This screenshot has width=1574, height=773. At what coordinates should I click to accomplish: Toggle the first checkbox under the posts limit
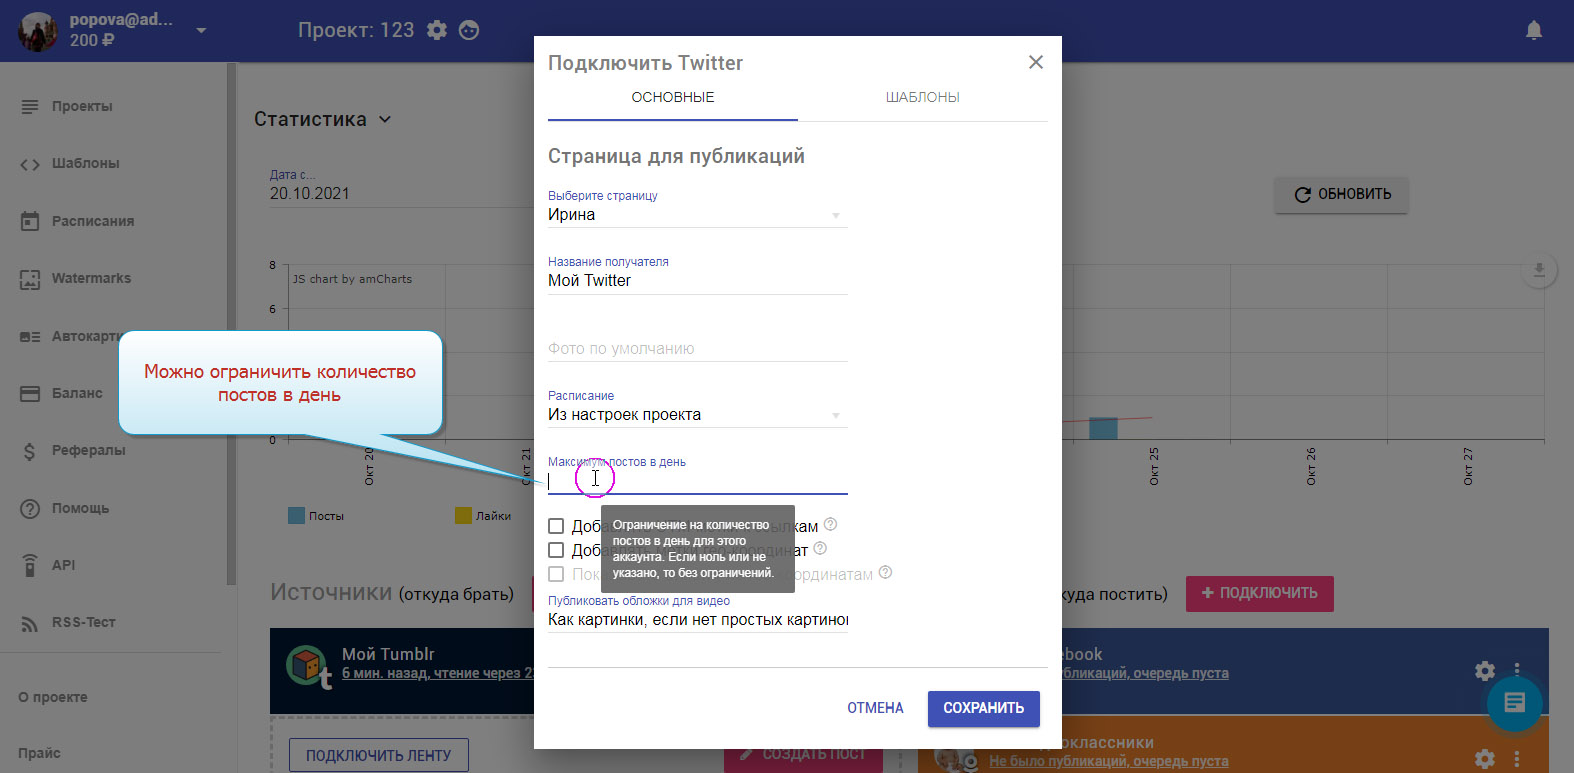coord(556,526)
